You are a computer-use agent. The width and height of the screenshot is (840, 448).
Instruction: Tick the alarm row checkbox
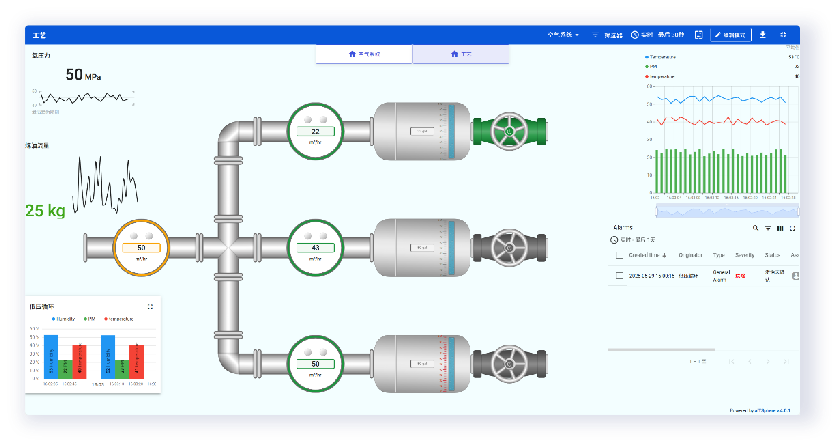[x=619, y=275]
